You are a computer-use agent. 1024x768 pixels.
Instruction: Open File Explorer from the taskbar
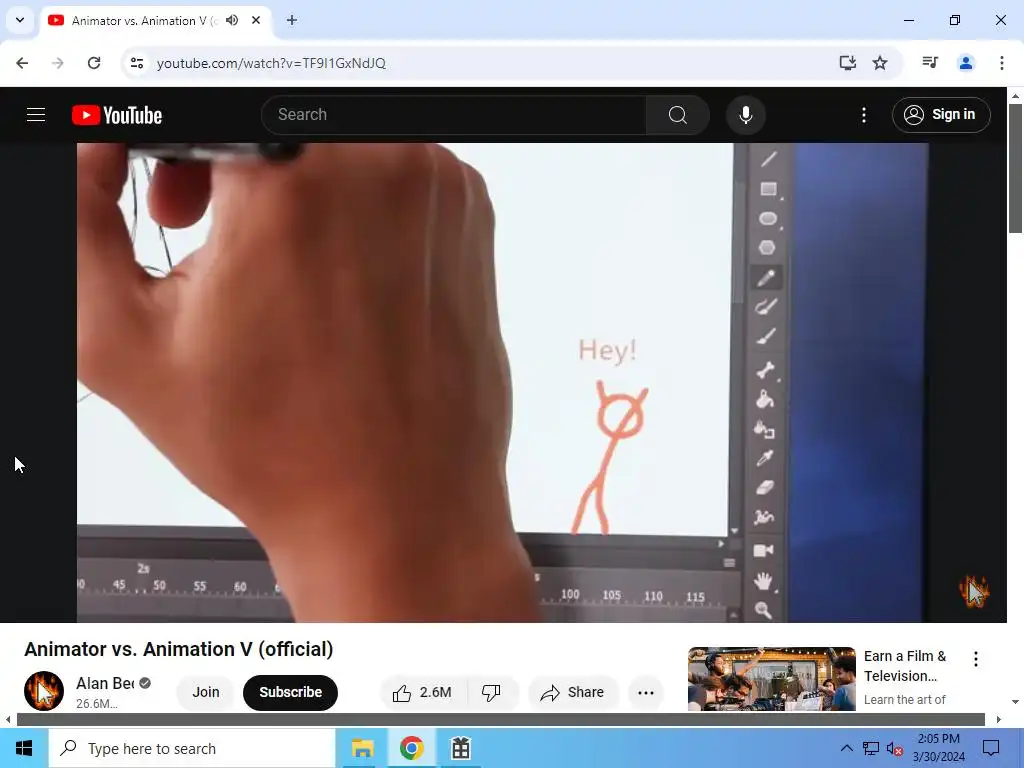point(362,748)
